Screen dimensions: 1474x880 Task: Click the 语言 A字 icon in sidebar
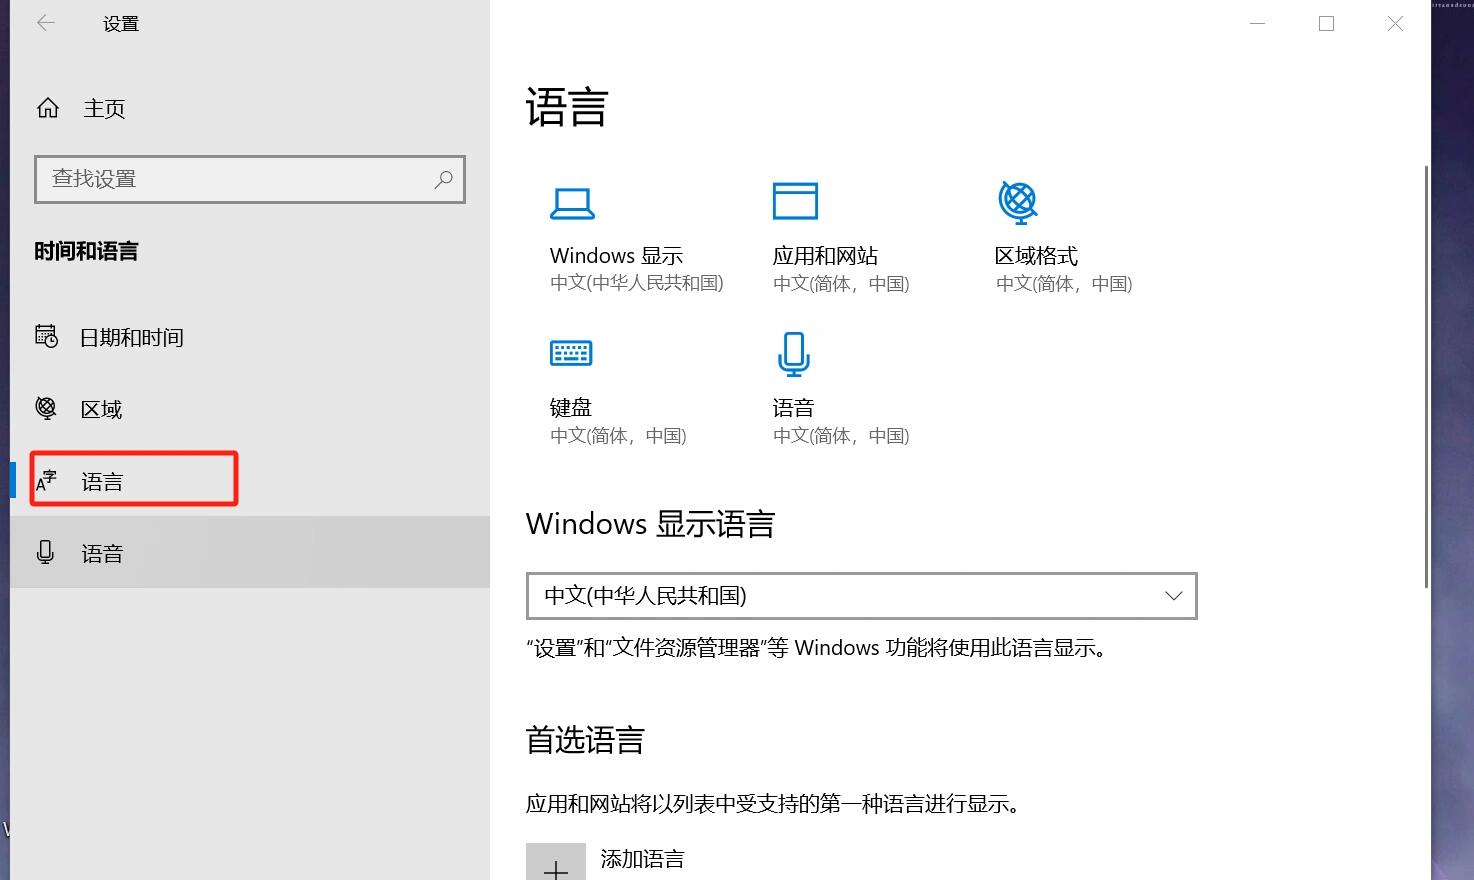pyautogui.click(x=46, y=481)
